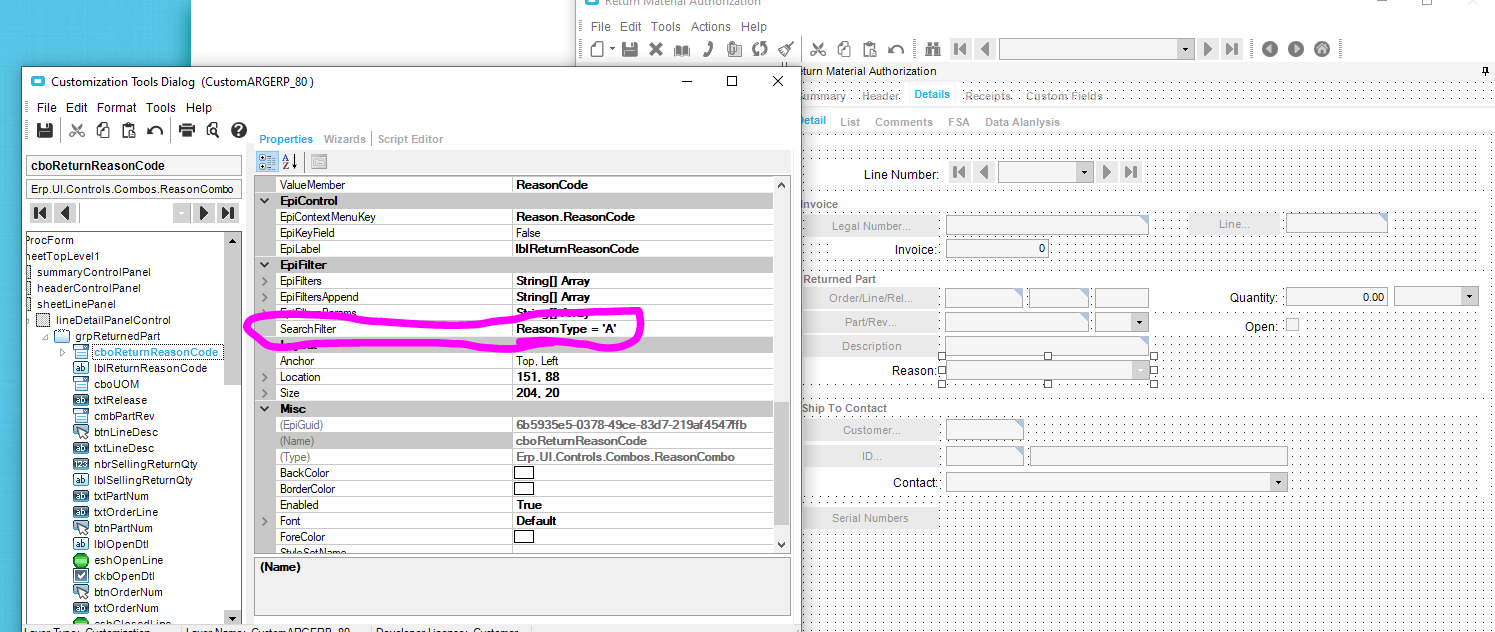Undo icon in Customization Tools Dialog toolbar
The width and height of the screenshot is (1495, 632).
pos(155,130)
